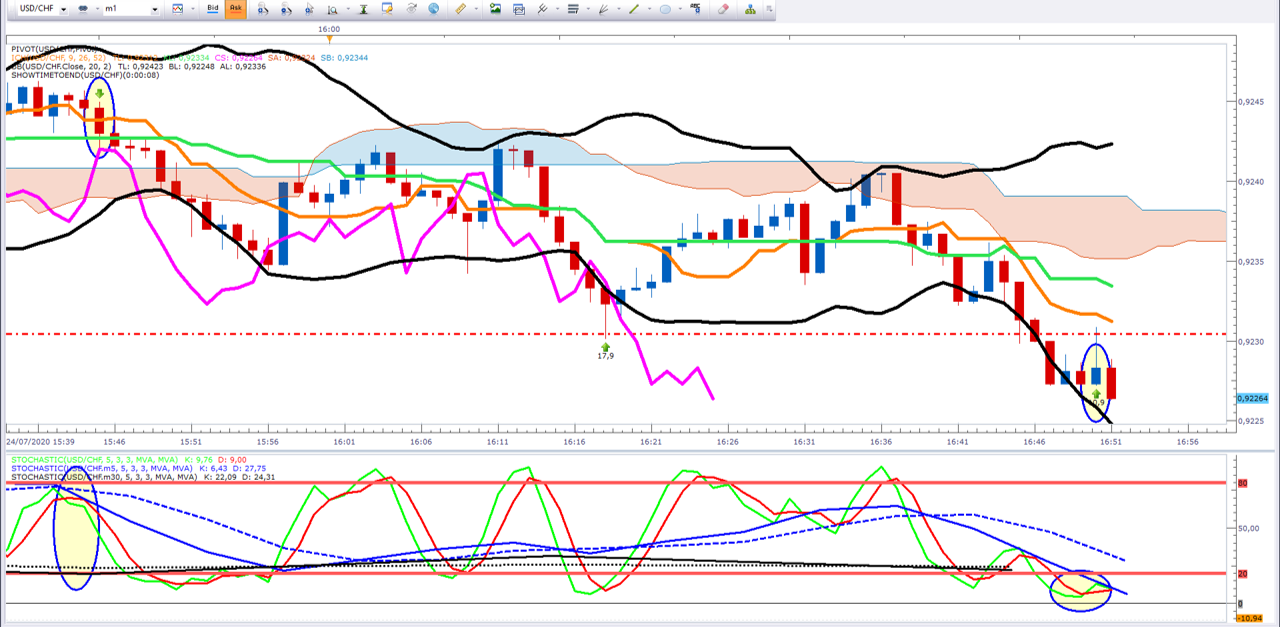Click the zoom in magnifier icon

pyautogui.click(x=262, y=9)
